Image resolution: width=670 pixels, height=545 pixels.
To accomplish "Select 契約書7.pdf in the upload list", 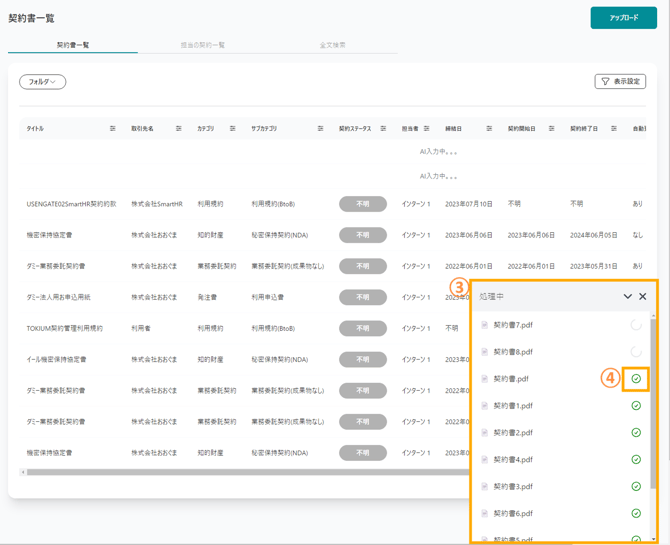I will point(513,325).
